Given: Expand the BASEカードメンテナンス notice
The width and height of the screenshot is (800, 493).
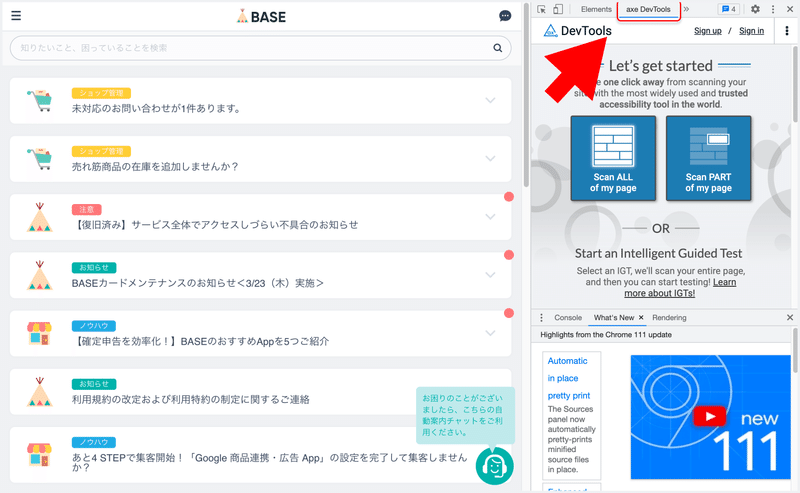Looking at the screenshot, I should [x=490, y=275].
